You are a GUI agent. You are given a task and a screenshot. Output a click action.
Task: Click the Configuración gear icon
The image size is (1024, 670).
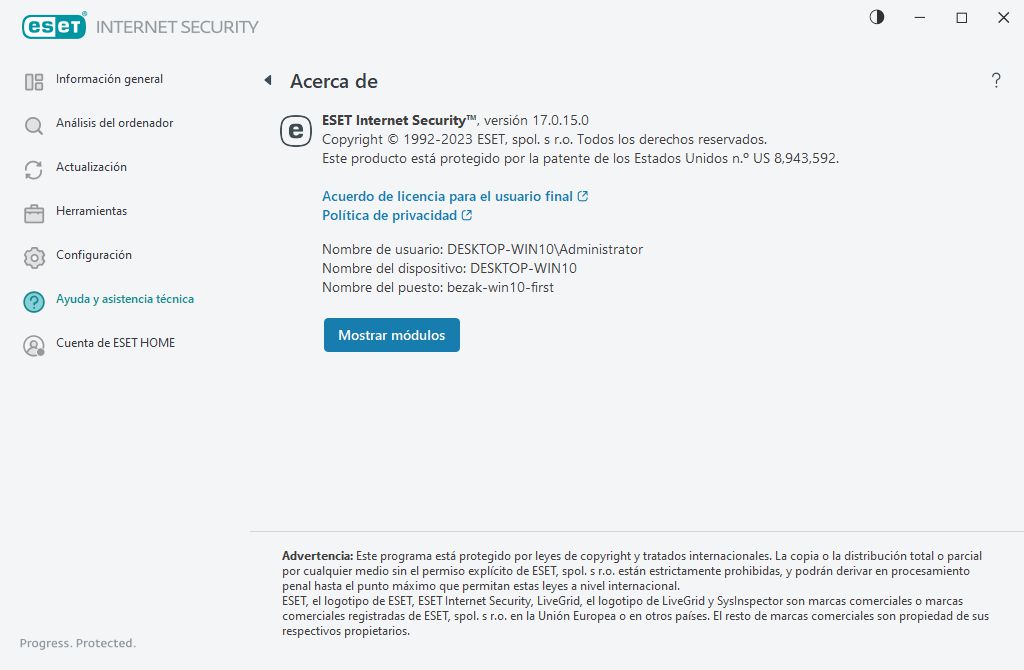pos(34,258)
